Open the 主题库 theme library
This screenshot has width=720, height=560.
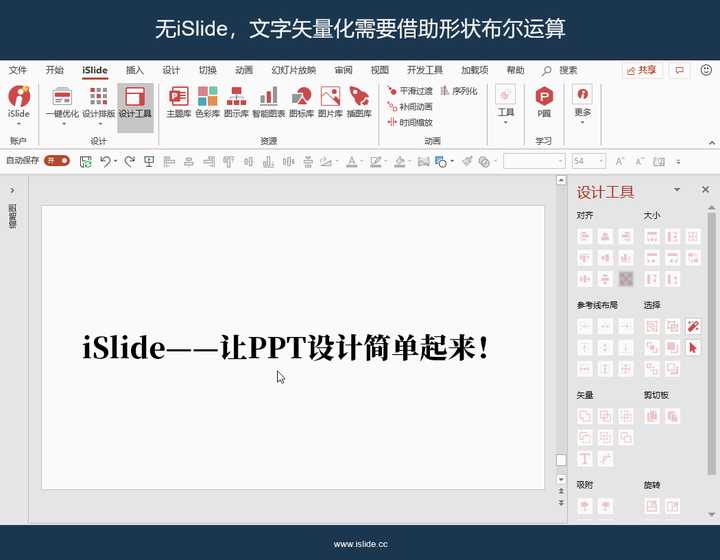[179, 102]
